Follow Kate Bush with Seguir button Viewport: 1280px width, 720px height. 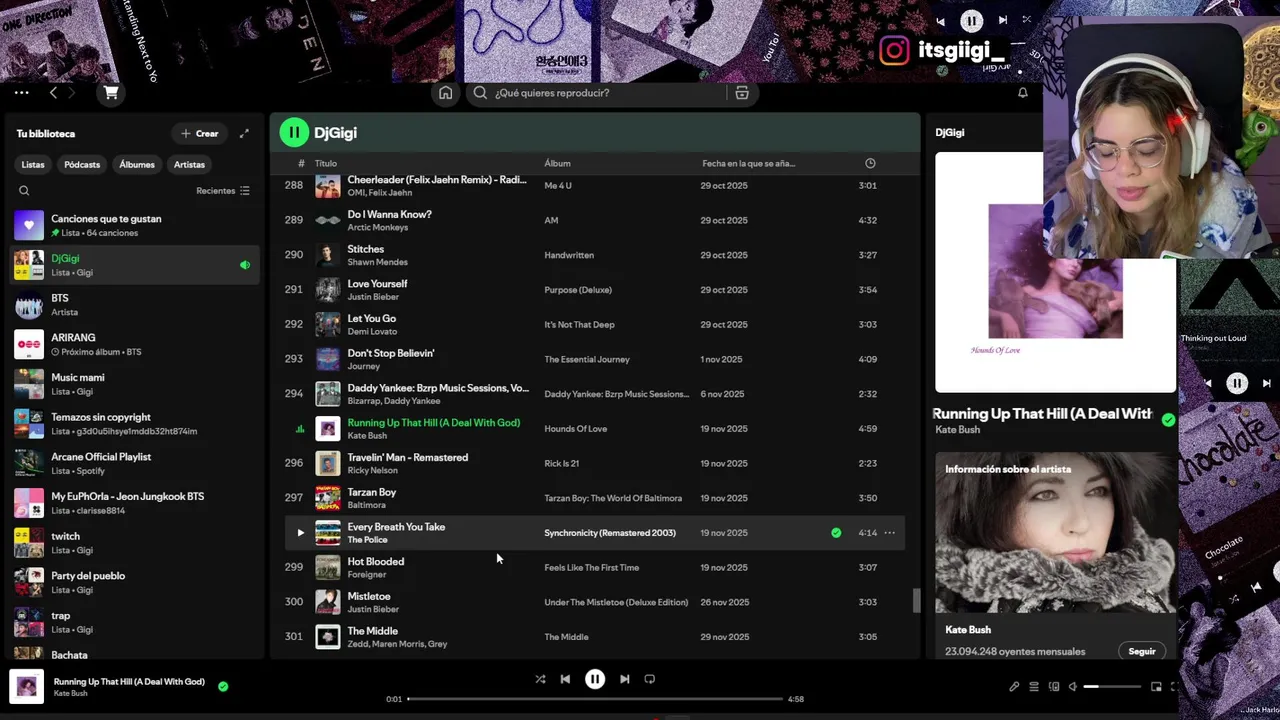(1142, 651)
